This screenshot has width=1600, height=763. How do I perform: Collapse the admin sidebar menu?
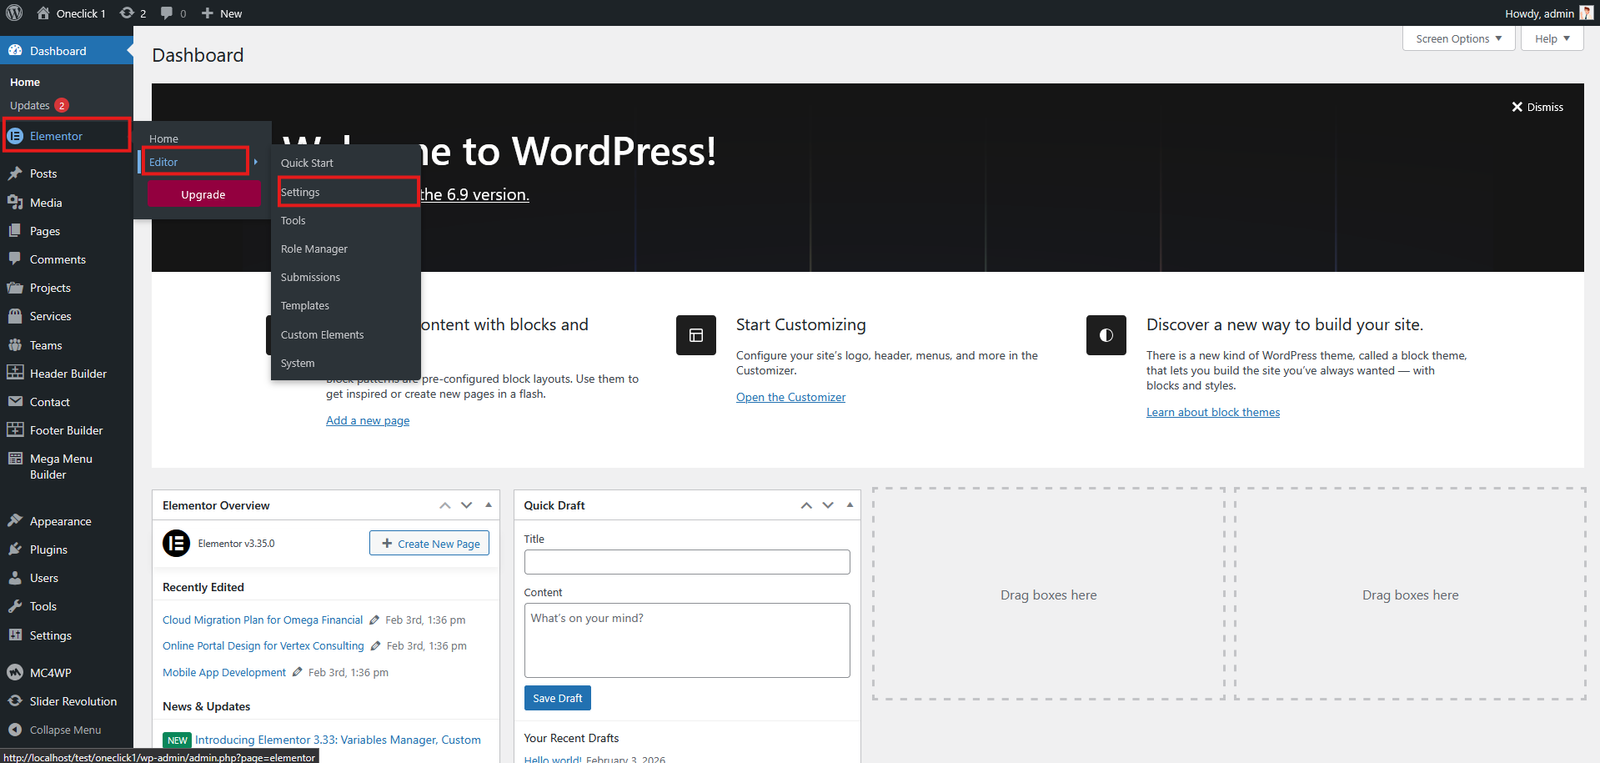(56, 730)
